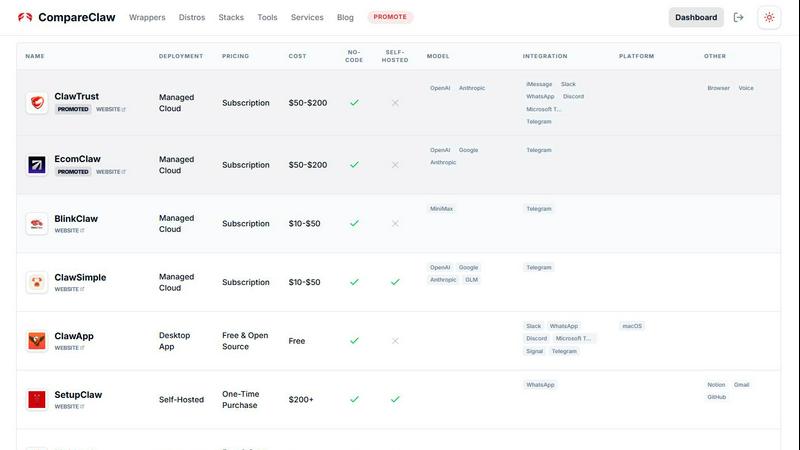Open ClawSimple WEBSITE link
The height and width of the screenshot is (450, 800).
pos(69,289)
